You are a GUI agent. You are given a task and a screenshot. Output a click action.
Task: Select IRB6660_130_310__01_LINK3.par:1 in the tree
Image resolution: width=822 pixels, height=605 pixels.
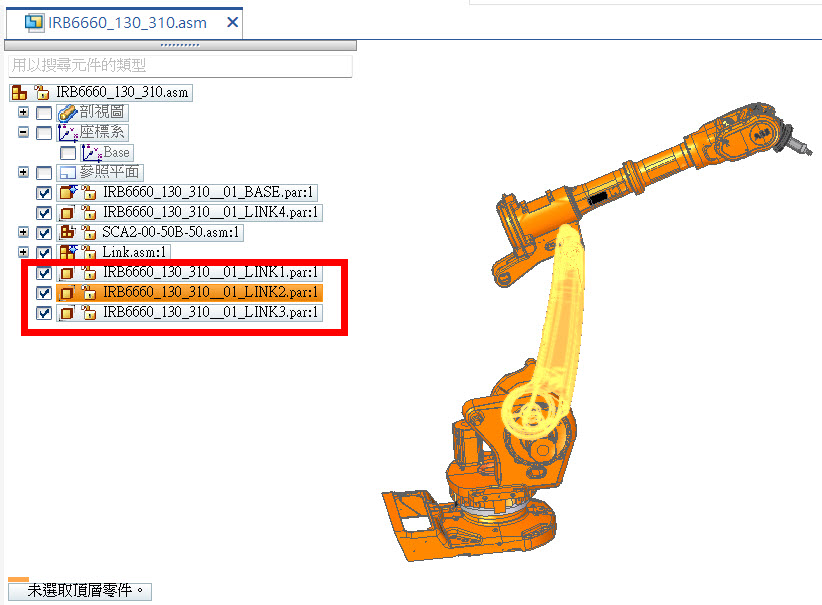coord(211,313)
